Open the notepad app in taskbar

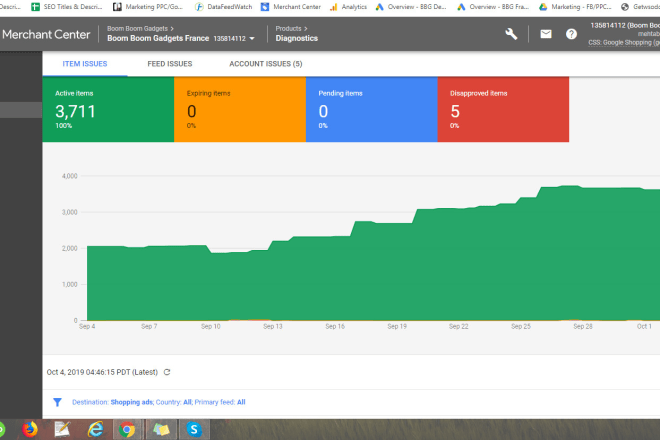point(62,429)
